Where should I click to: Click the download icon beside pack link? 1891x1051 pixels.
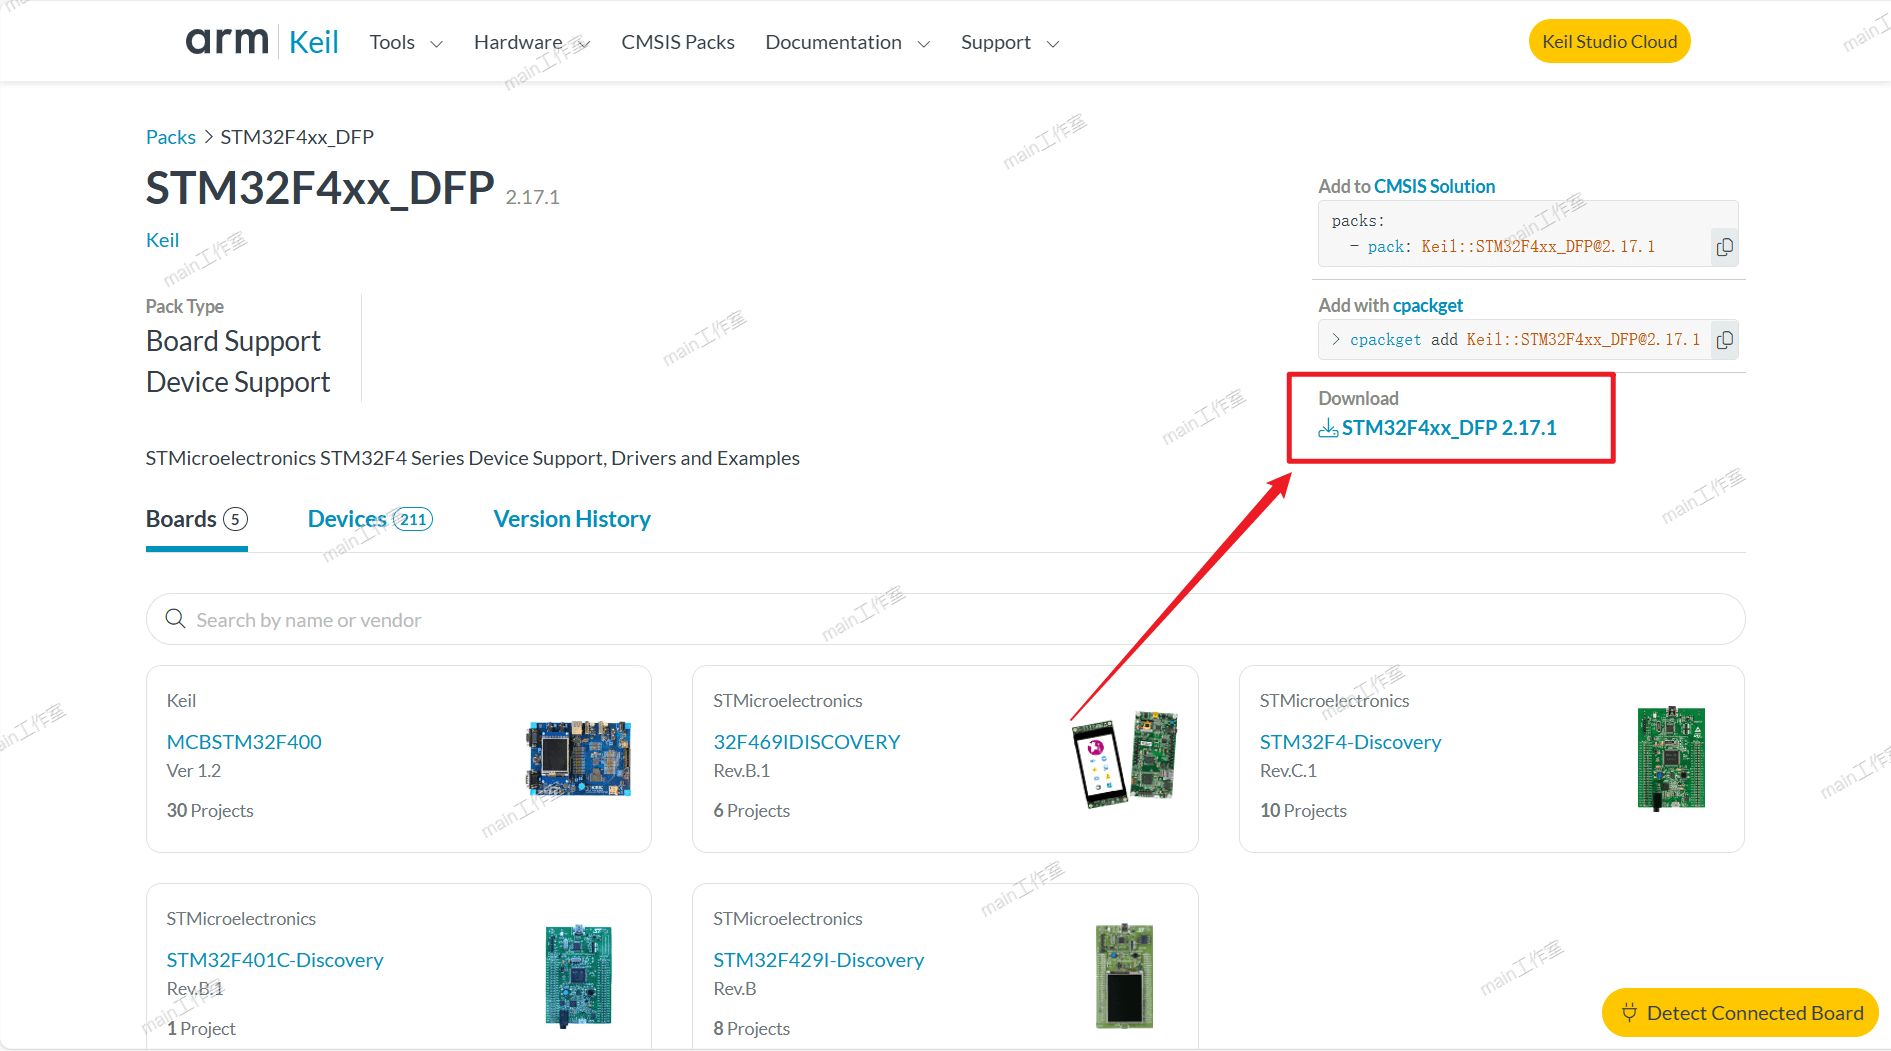click(1328, 429)
